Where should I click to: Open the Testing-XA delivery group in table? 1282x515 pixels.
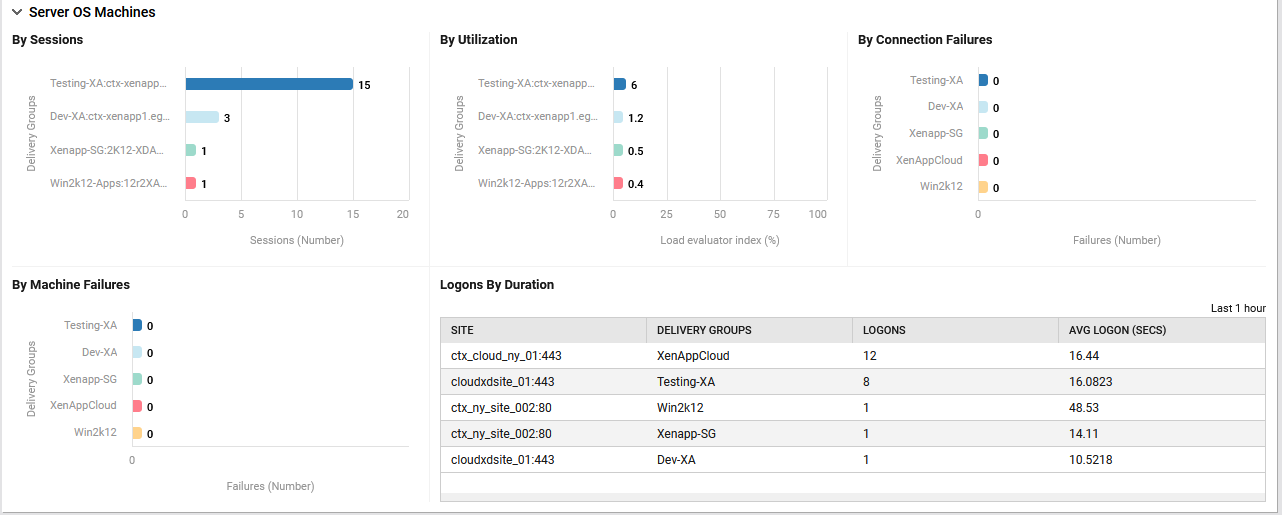(x=685, y=382)
